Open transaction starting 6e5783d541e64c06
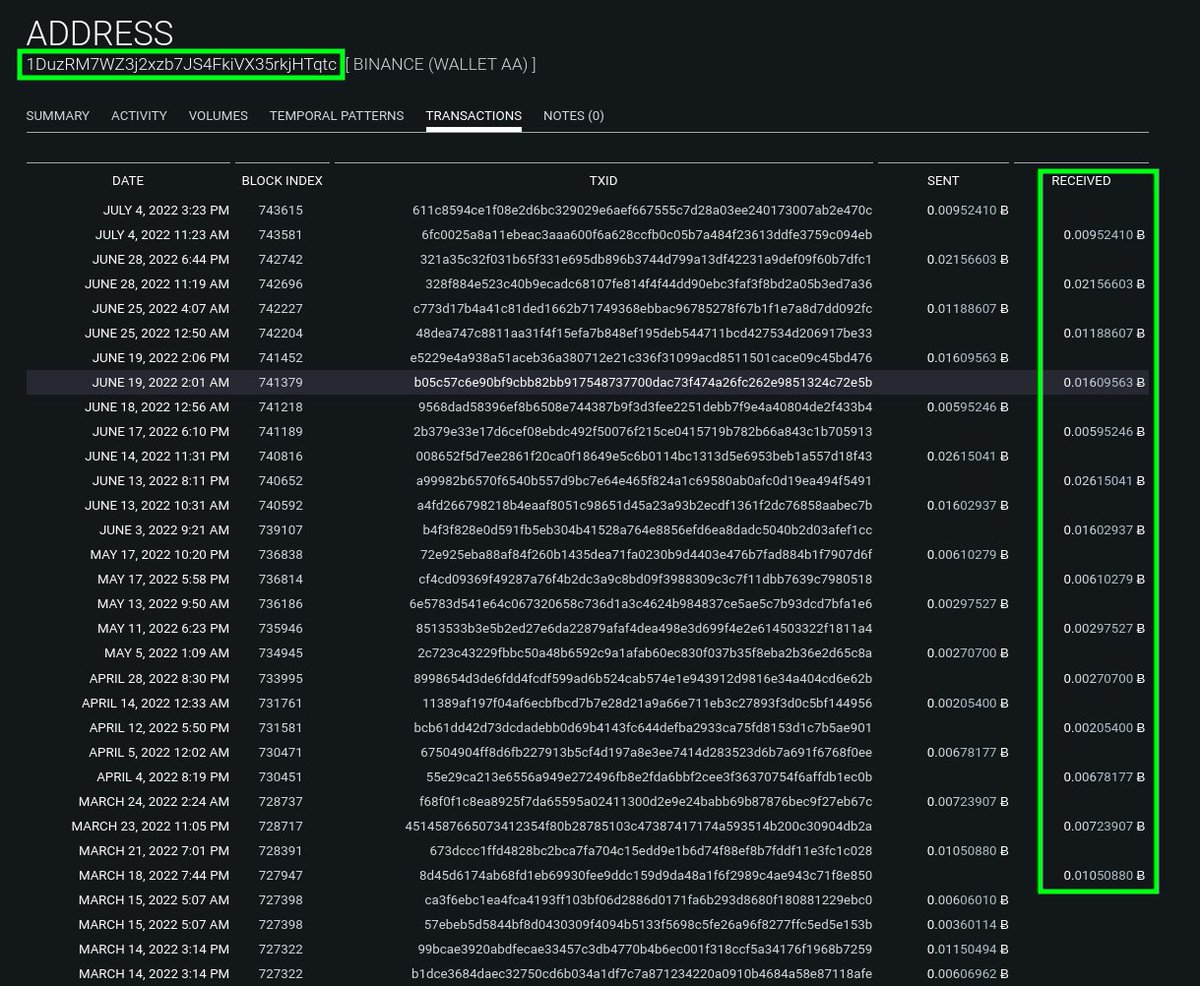Screen dimensions: 1200x986 pyautogui.click(x=640, y=603)
